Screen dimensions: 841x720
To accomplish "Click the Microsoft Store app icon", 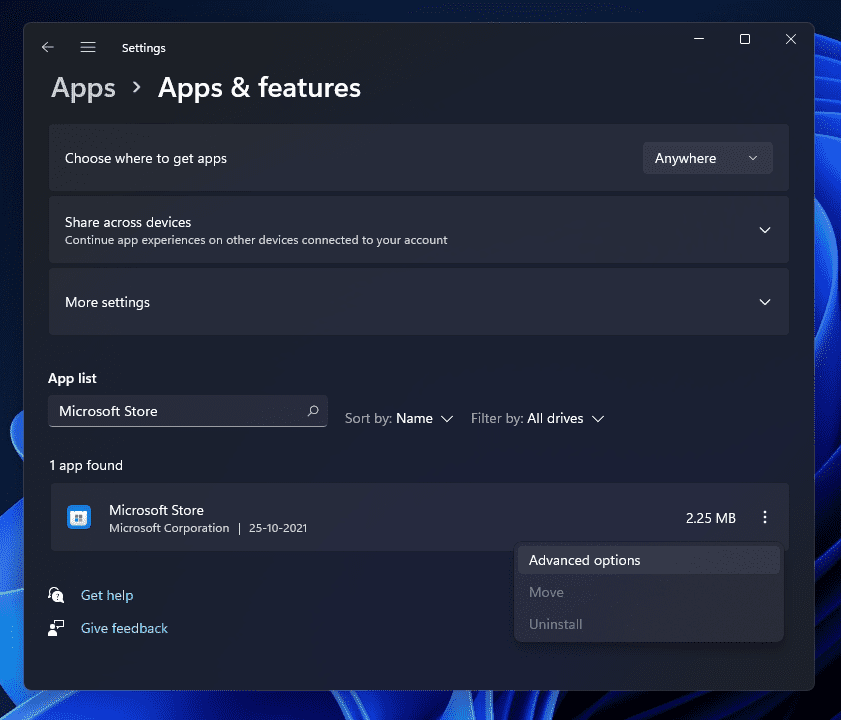I will tap(79, 518).
